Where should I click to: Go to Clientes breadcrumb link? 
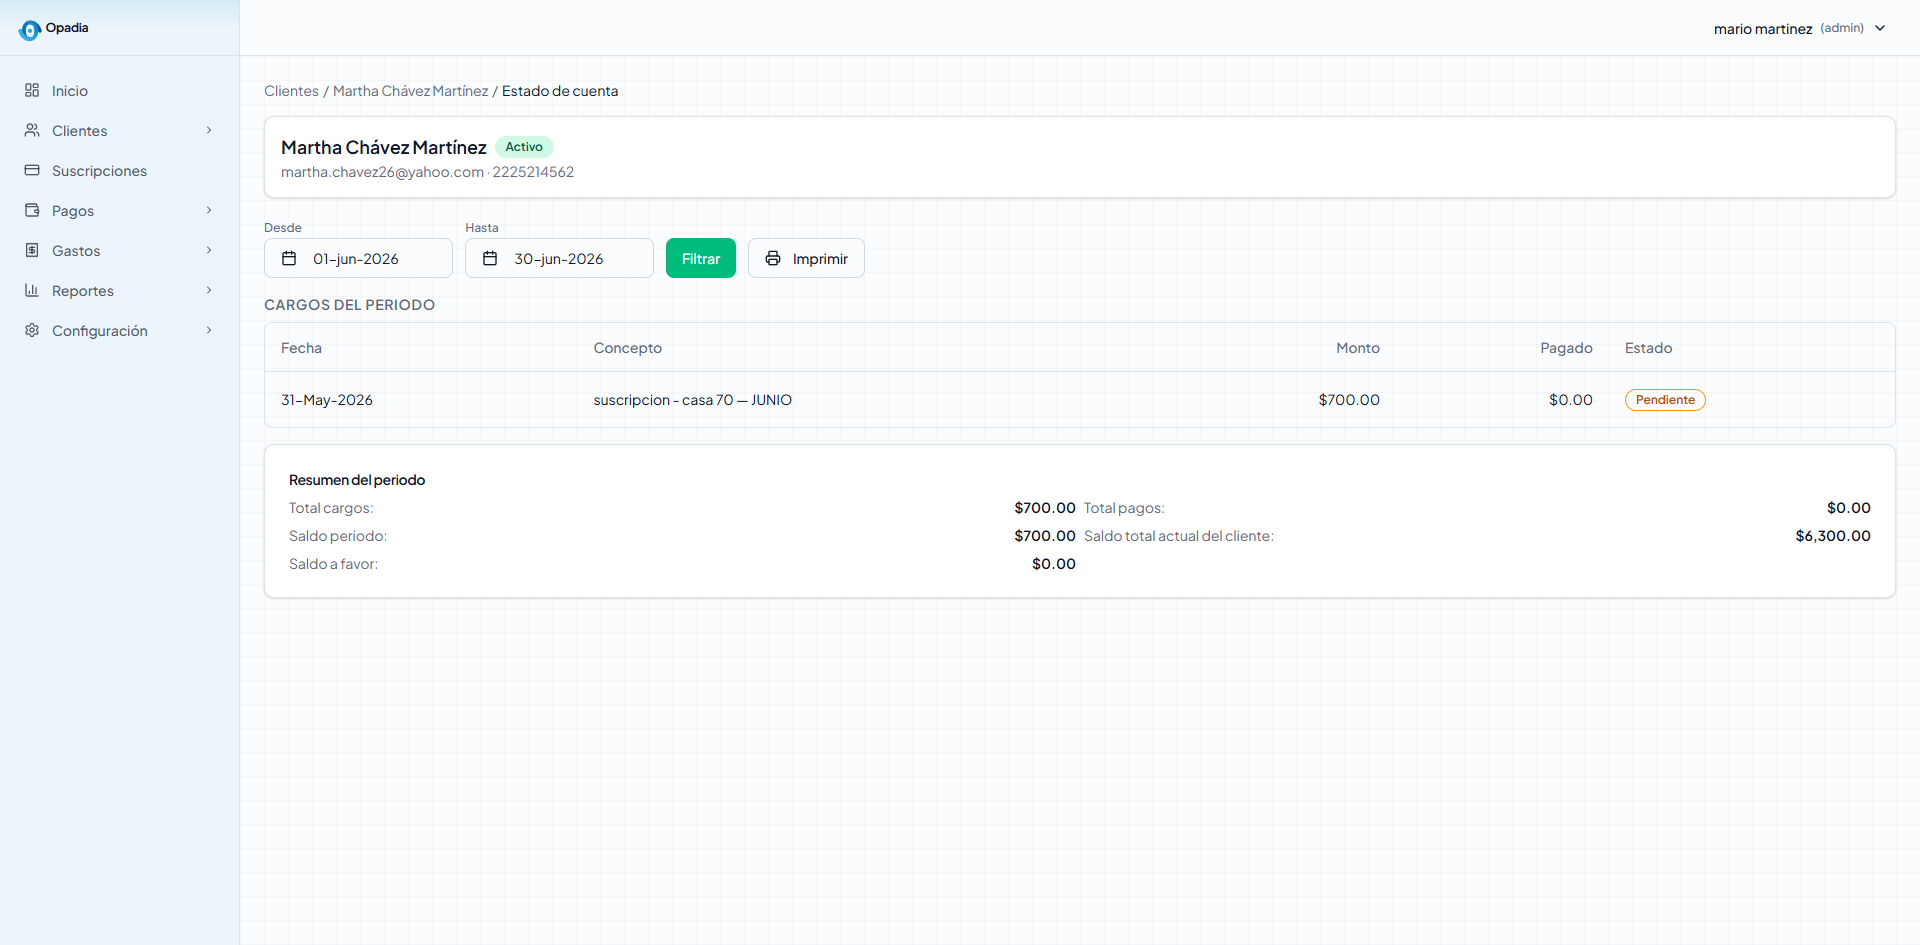tap(291, 91)
